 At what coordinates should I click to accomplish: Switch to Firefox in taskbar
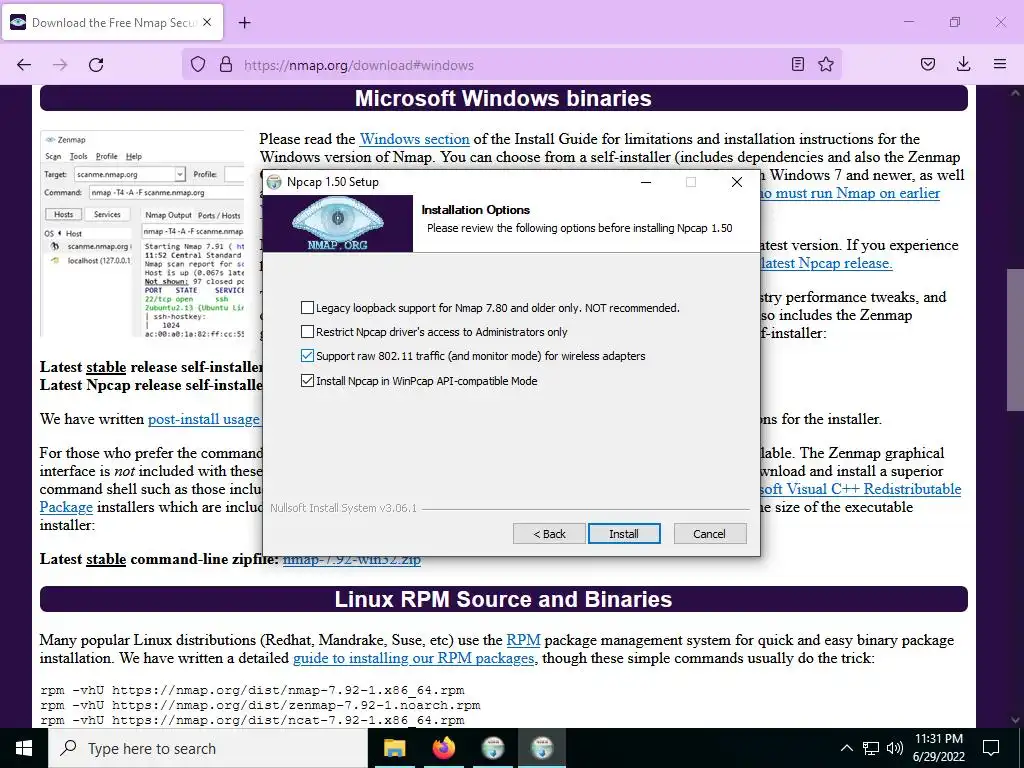coord(444,748)
